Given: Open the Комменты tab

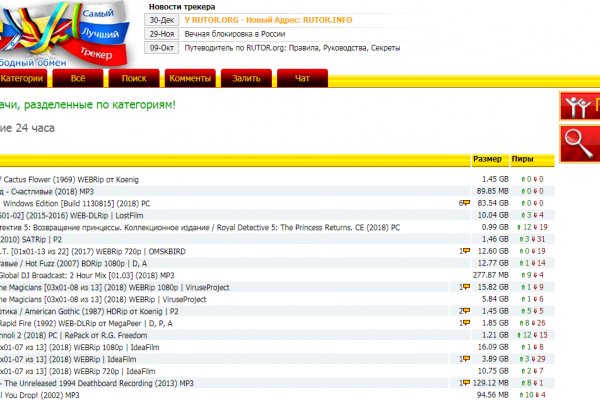Looking at the screenshot, I should (x=190, y=78).
